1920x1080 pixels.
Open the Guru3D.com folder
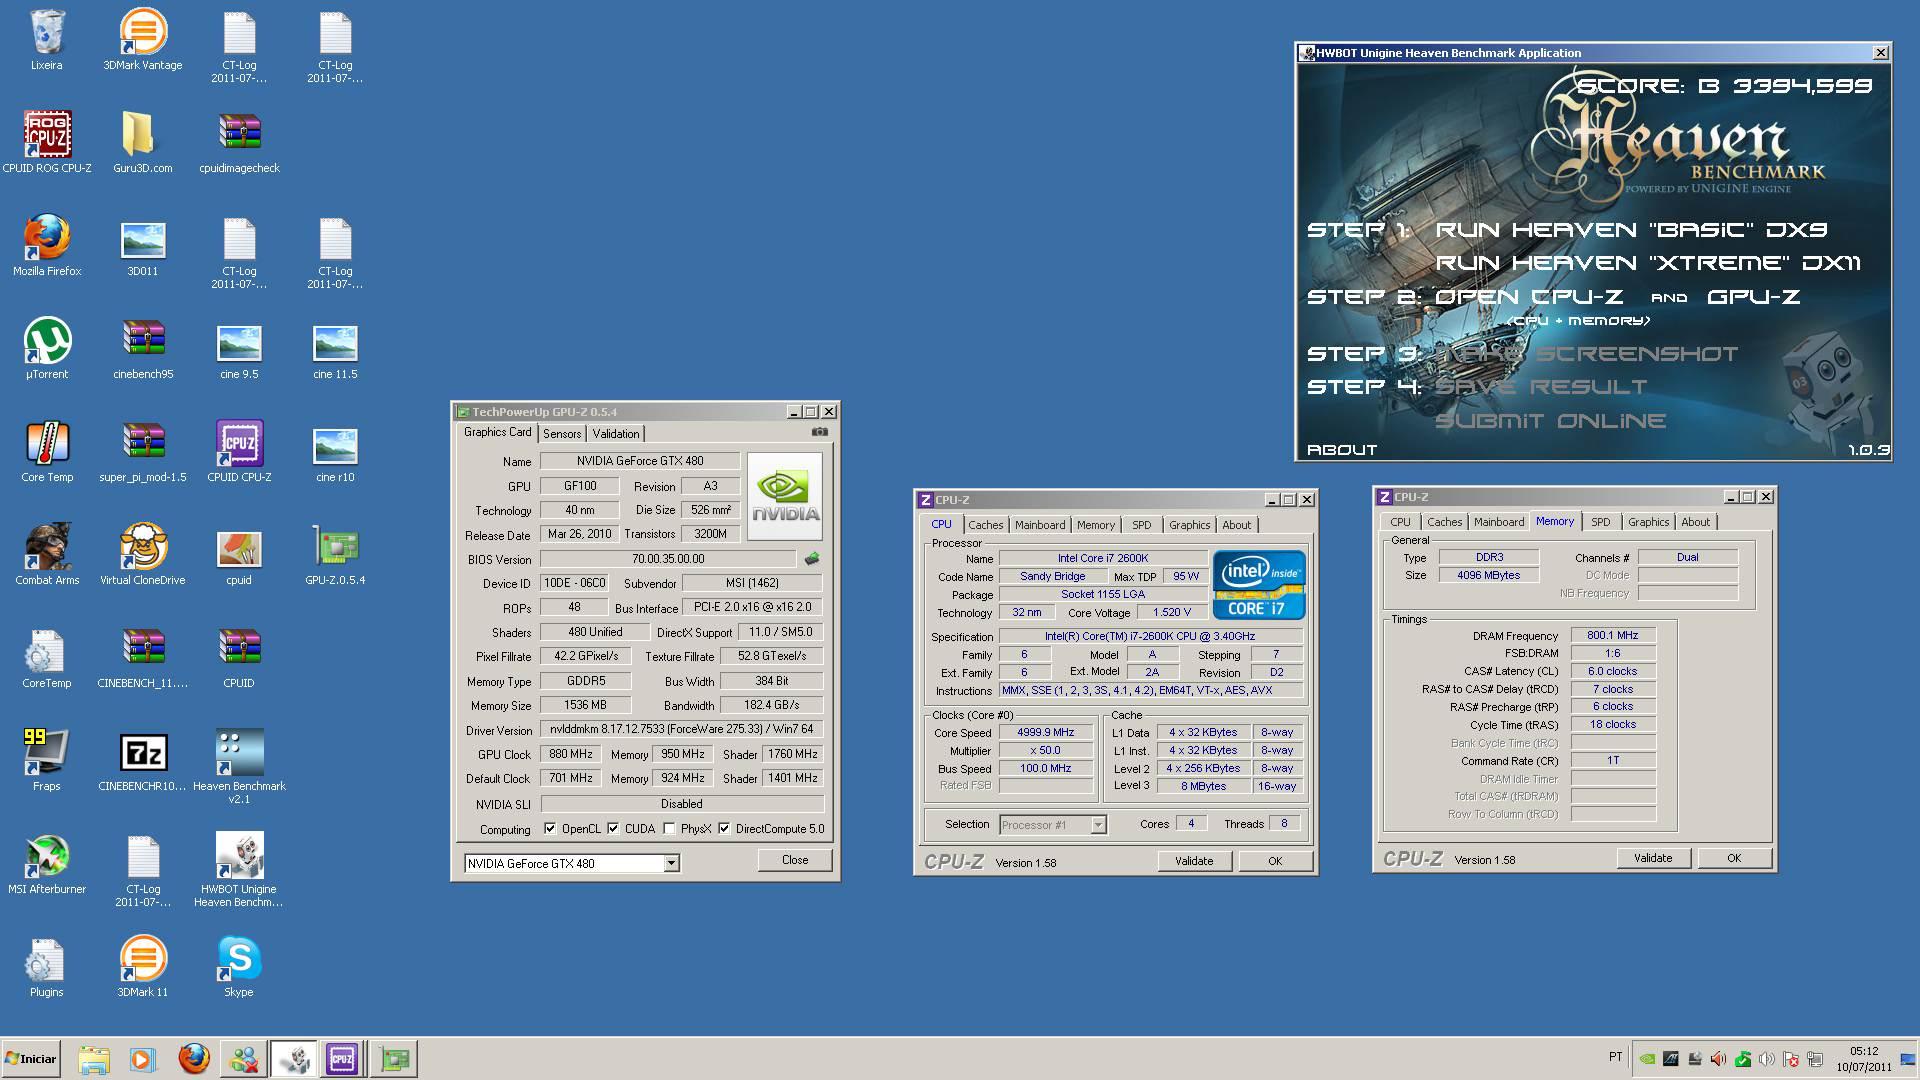[143, 143]
